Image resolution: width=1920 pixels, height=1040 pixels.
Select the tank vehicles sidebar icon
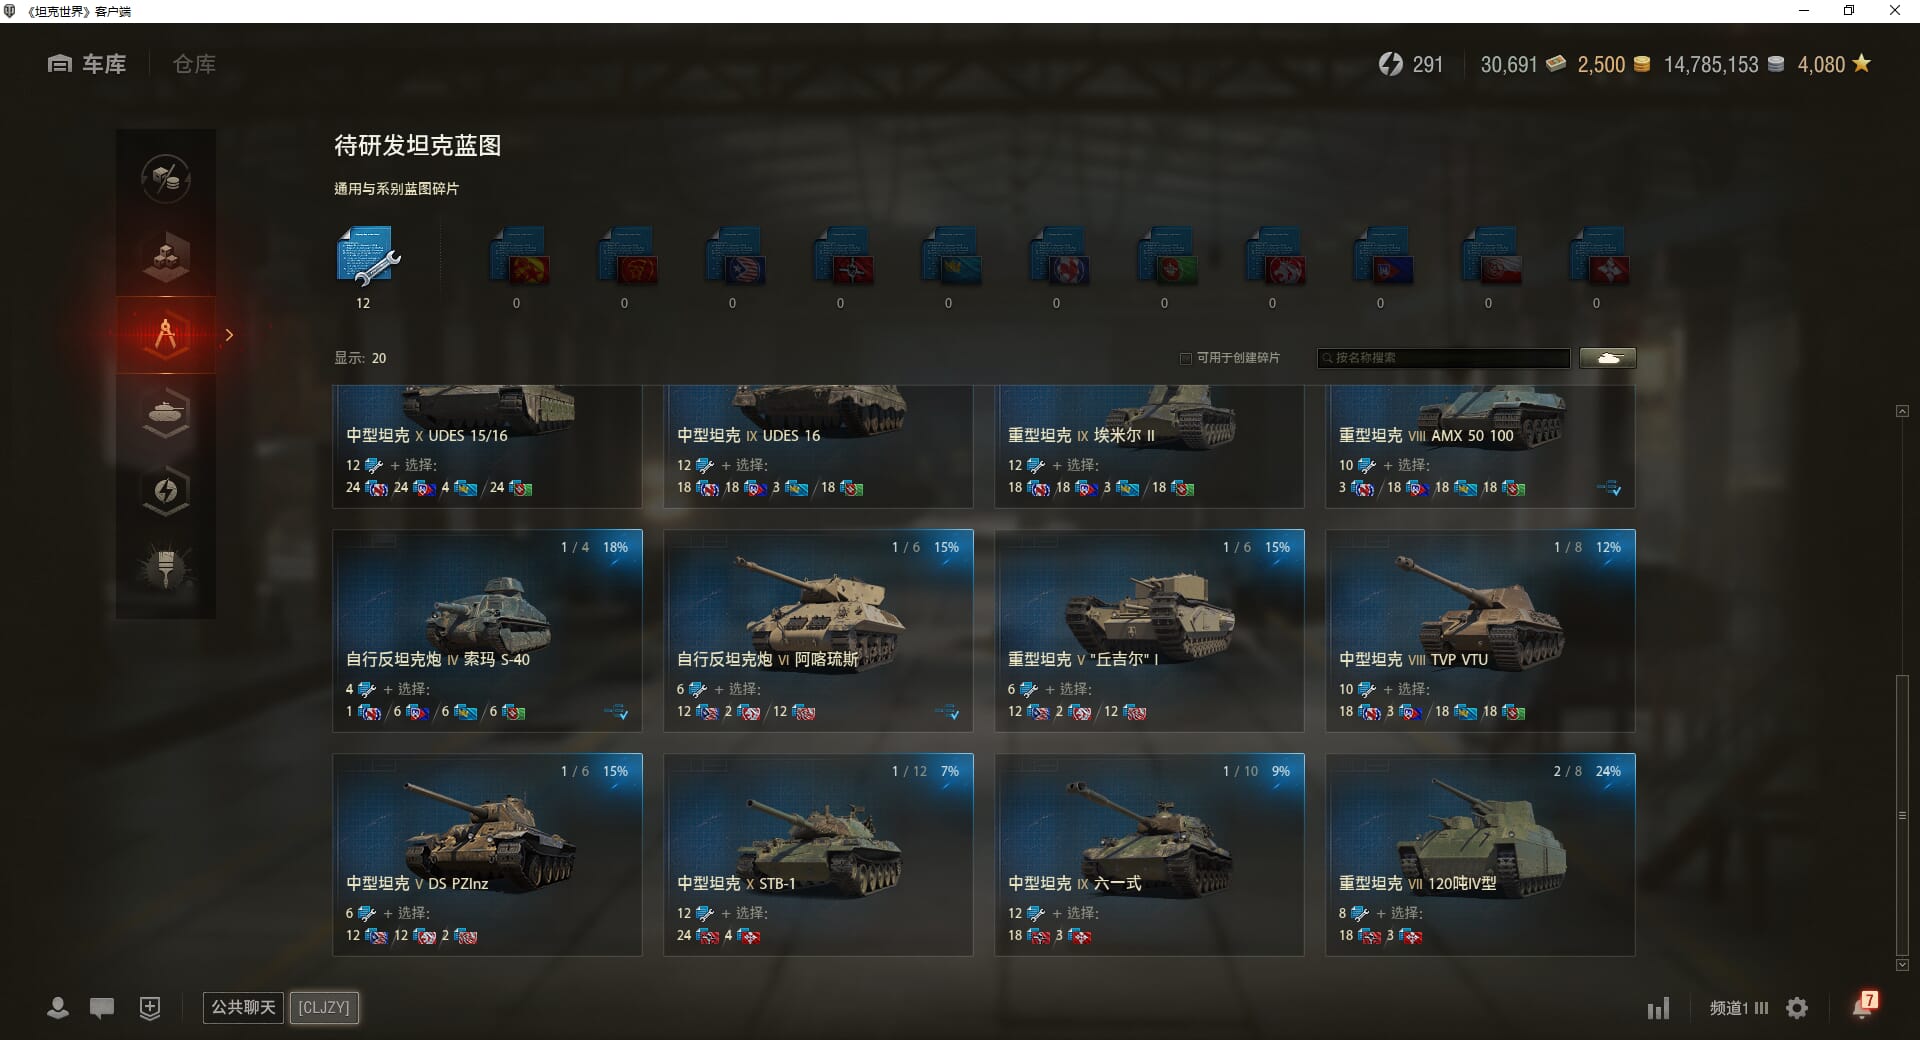166,412
